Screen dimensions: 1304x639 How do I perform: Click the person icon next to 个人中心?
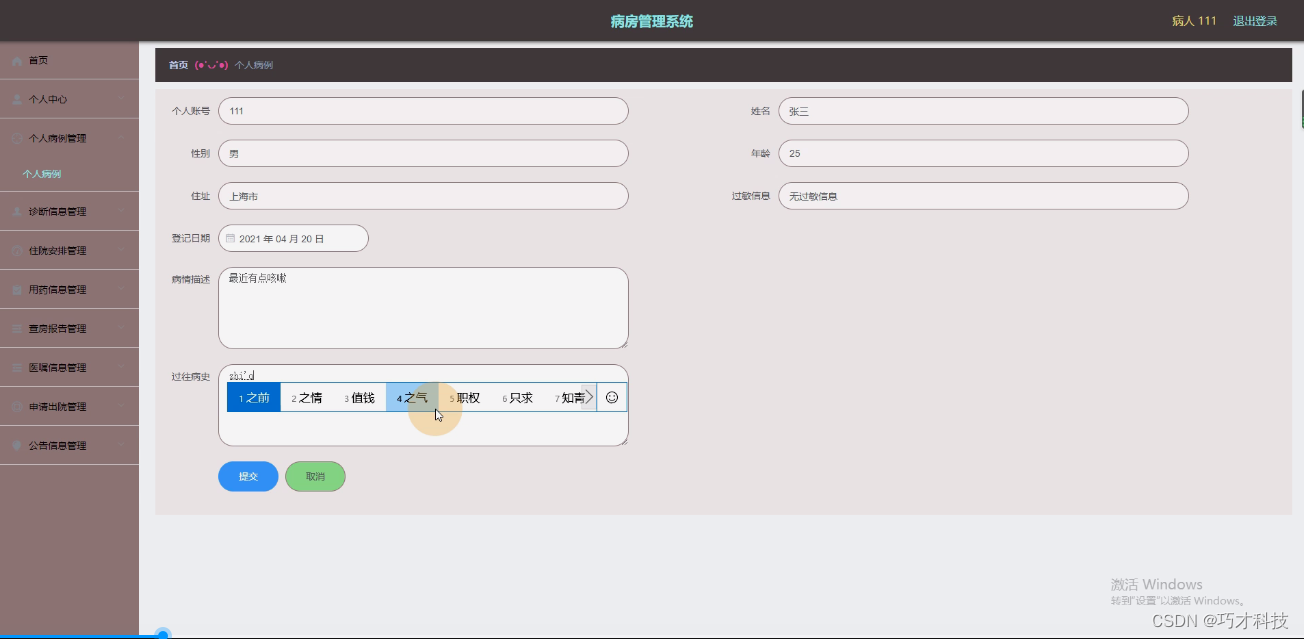pyautogui.click(x=16, y=99)
